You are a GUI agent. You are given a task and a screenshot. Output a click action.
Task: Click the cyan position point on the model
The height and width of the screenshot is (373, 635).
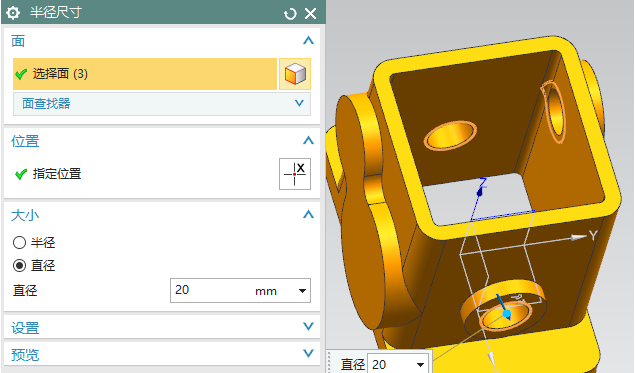point(507,314)
